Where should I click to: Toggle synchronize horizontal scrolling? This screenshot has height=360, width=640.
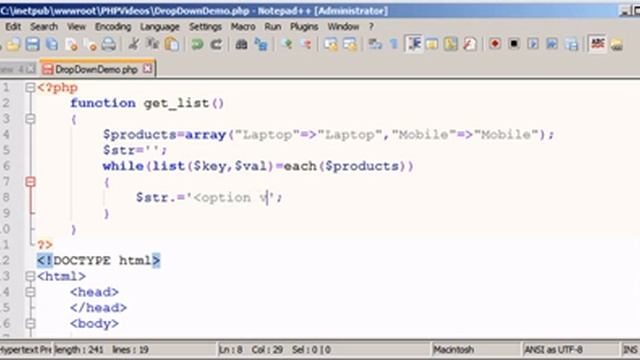(x=350, y=44)
